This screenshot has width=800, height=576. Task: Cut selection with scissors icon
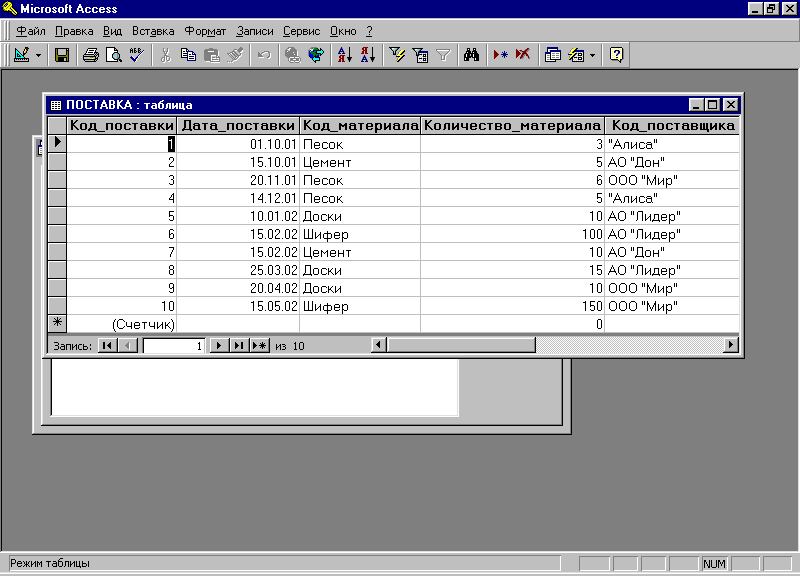[x=165, y=55]
